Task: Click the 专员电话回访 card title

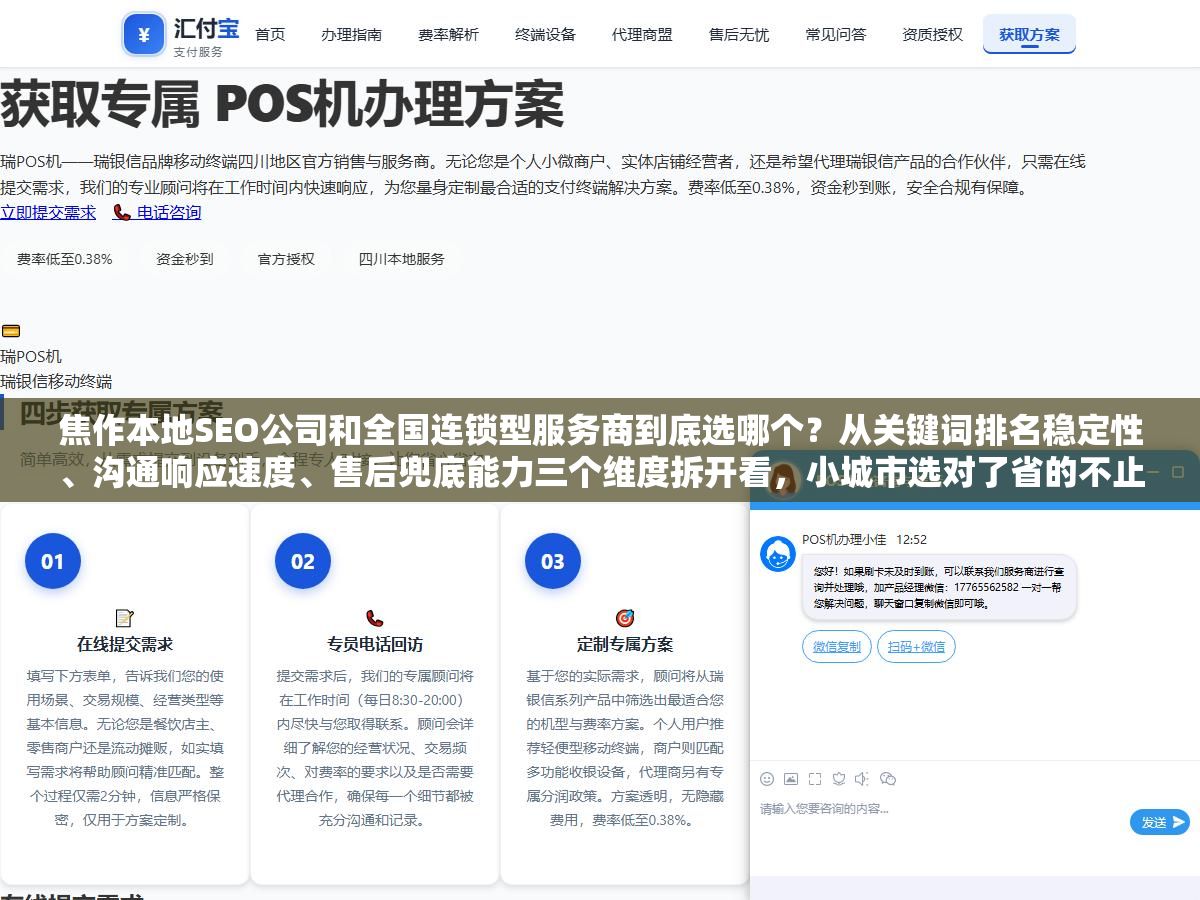Action: 375,644
